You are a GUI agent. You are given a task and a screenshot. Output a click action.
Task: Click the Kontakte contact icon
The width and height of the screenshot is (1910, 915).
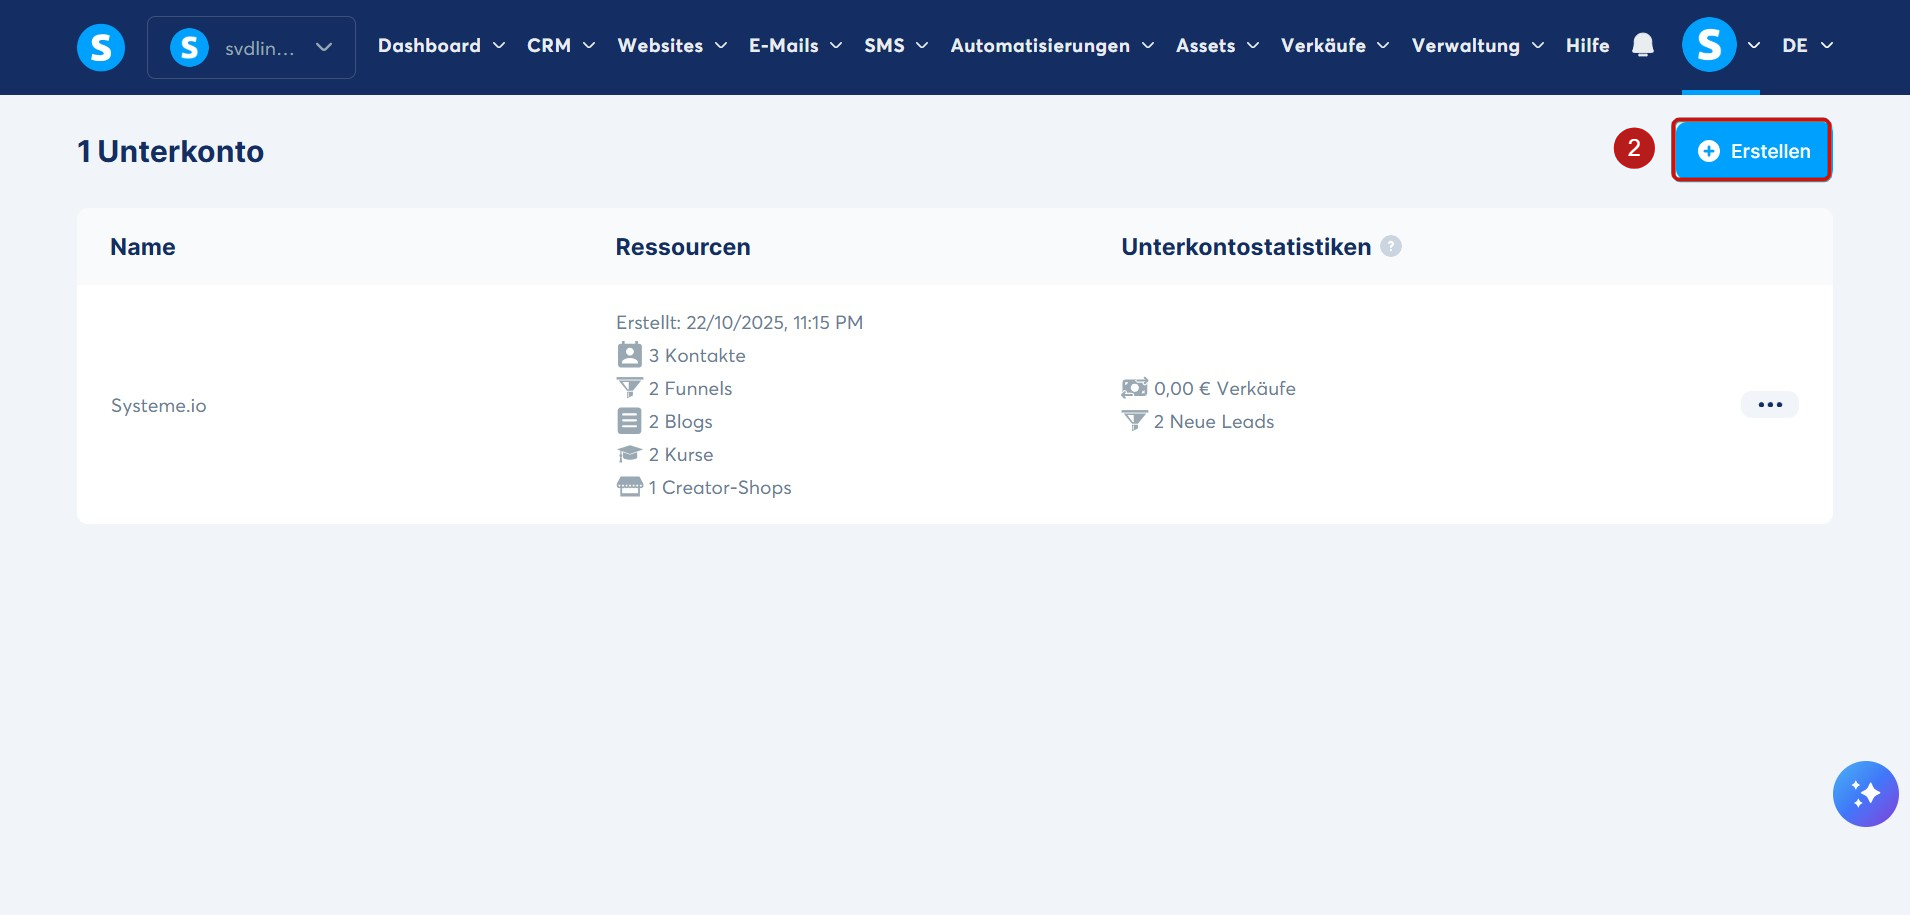click(x=629, y=355)
